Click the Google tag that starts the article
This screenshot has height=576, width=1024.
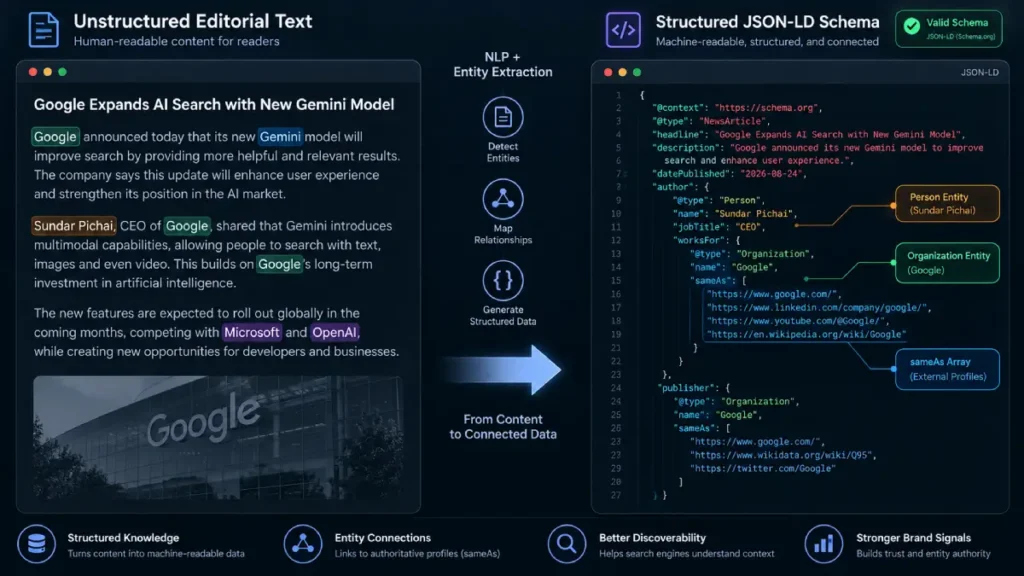pyautogui.click(x=56, y=136)
